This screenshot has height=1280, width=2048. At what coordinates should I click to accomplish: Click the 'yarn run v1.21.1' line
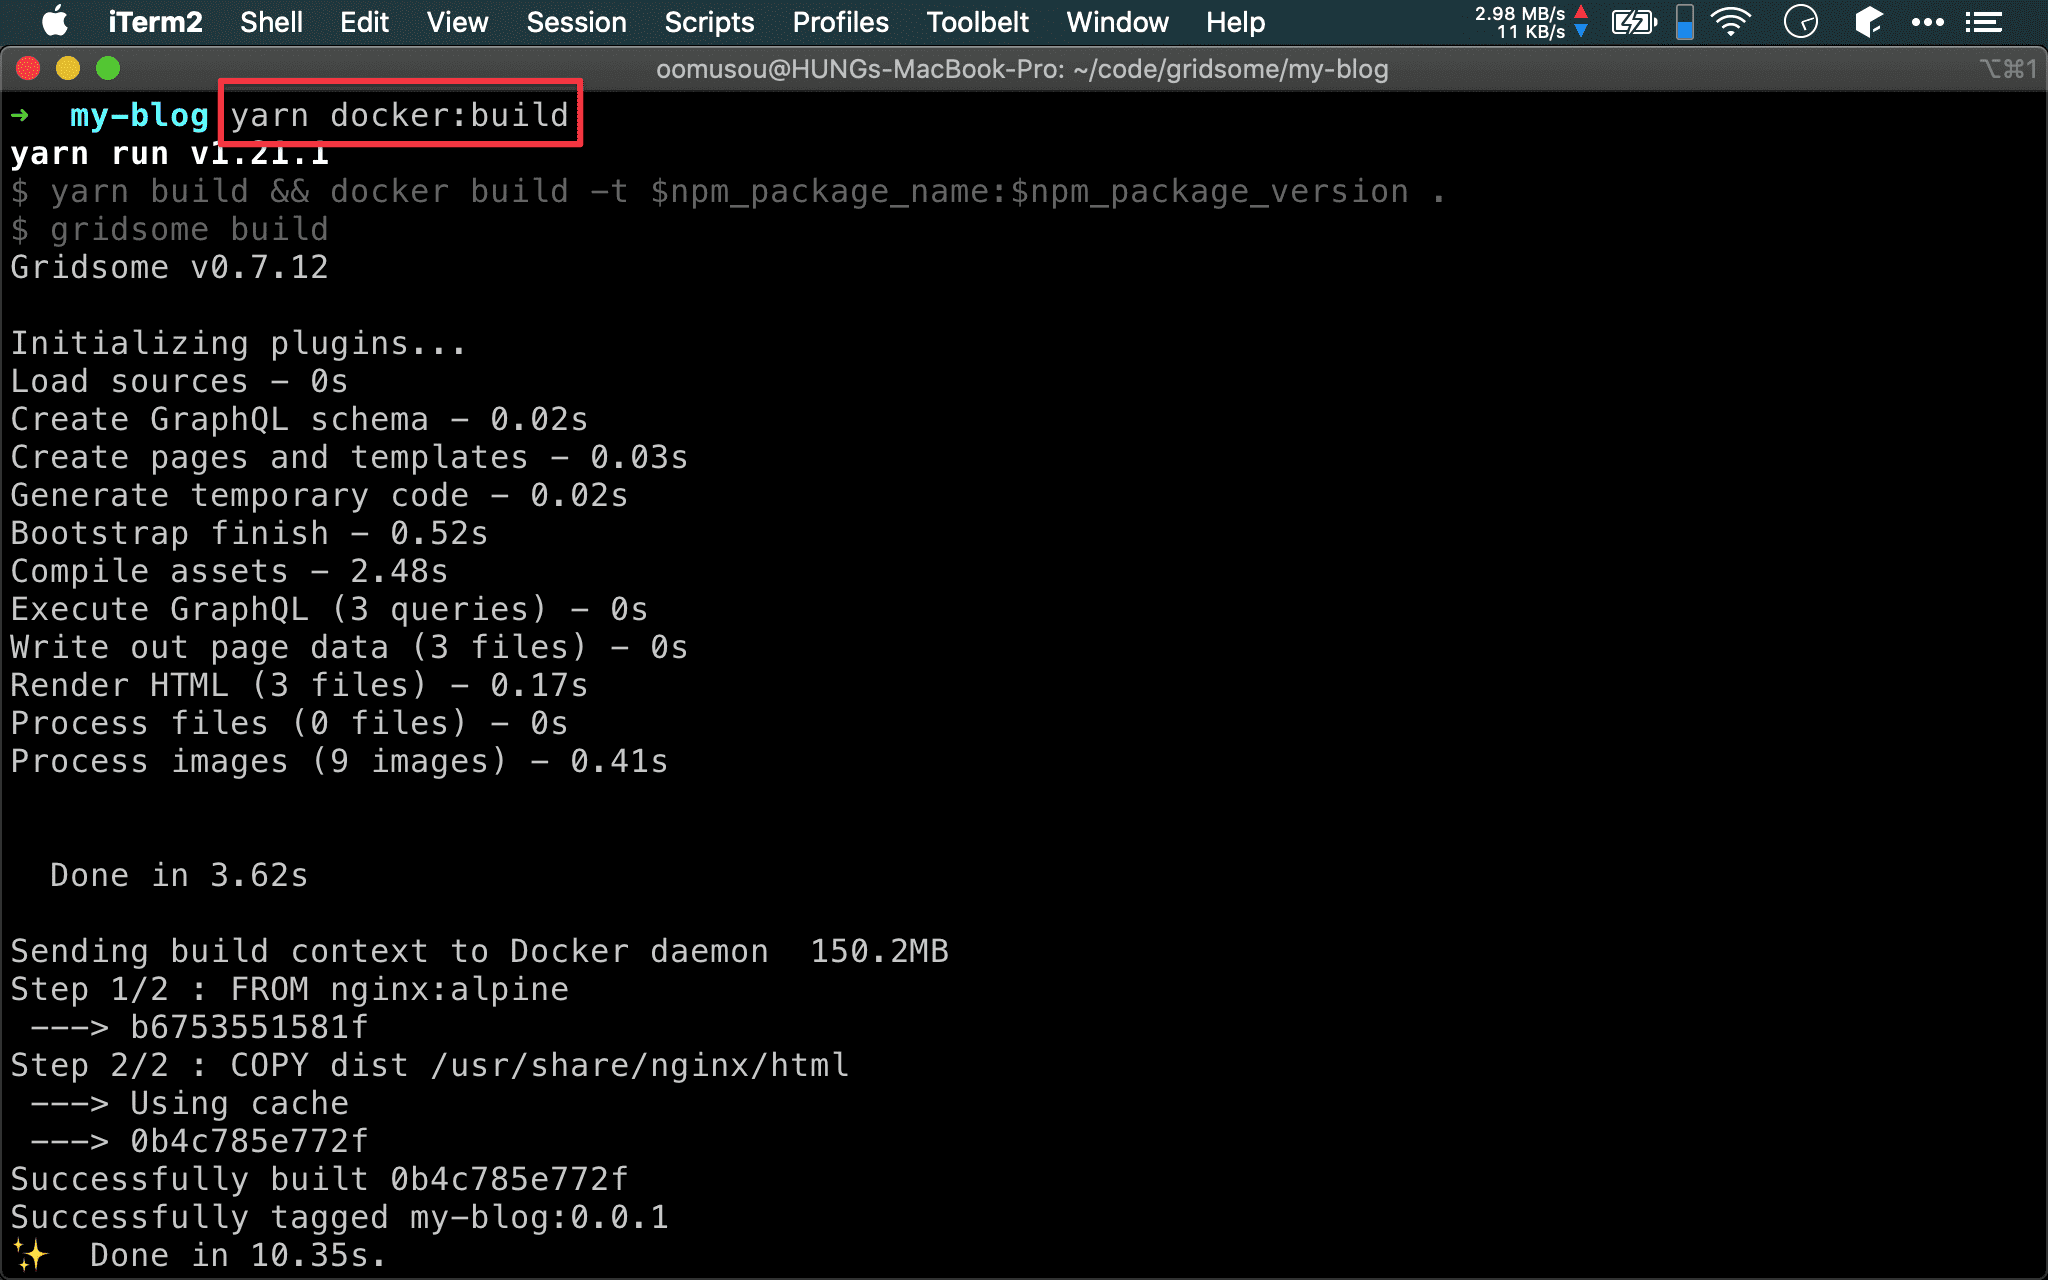(169, 154)
